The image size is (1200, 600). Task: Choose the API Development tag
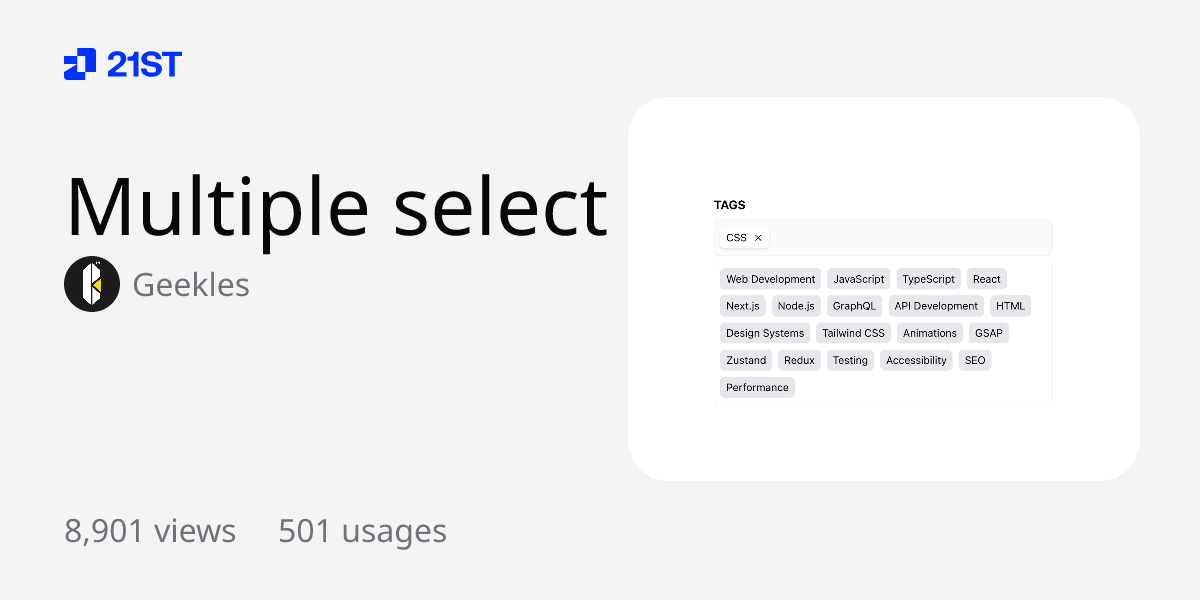[x=936, y=306]
